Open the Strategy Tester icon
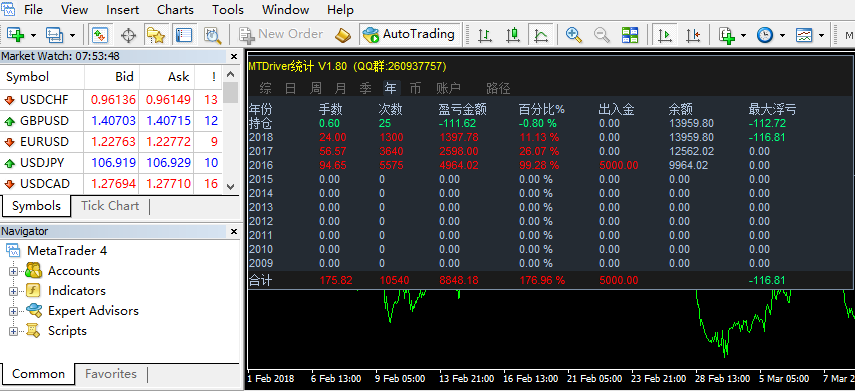The image size is (855, 391). (213, 35)
